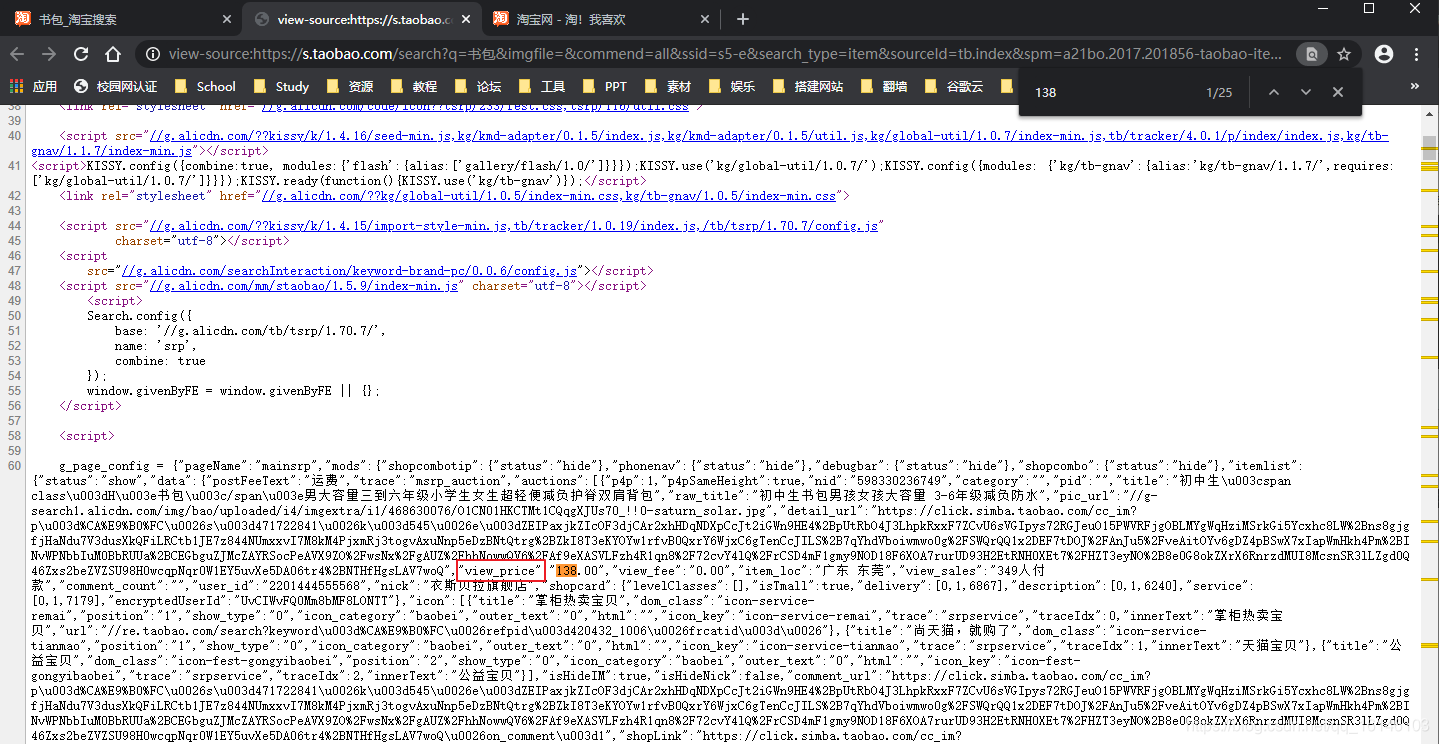Image resolution: width=1439 pixels, height=744 pixels.
Task: Open the 搭建网站 bookmark folder
Action: point(809,87)
